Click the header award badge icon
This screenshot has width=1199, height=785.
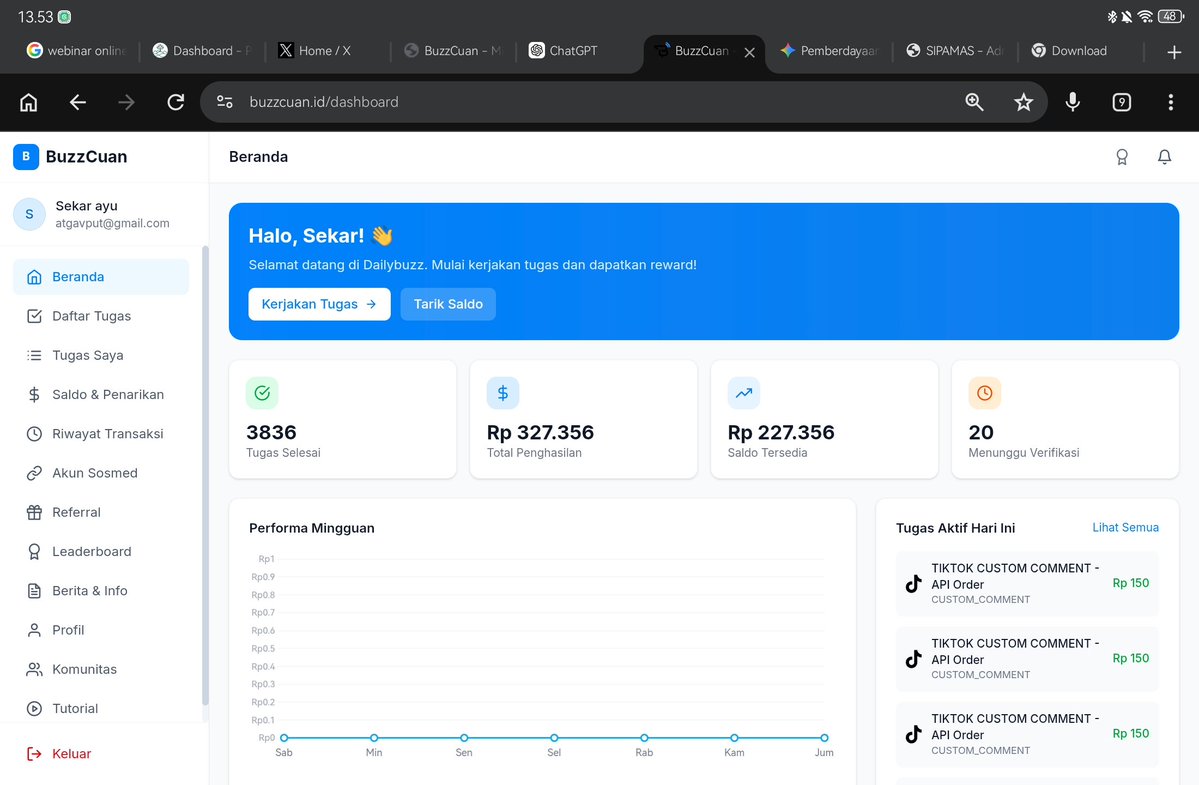(x=1122, y=157)
